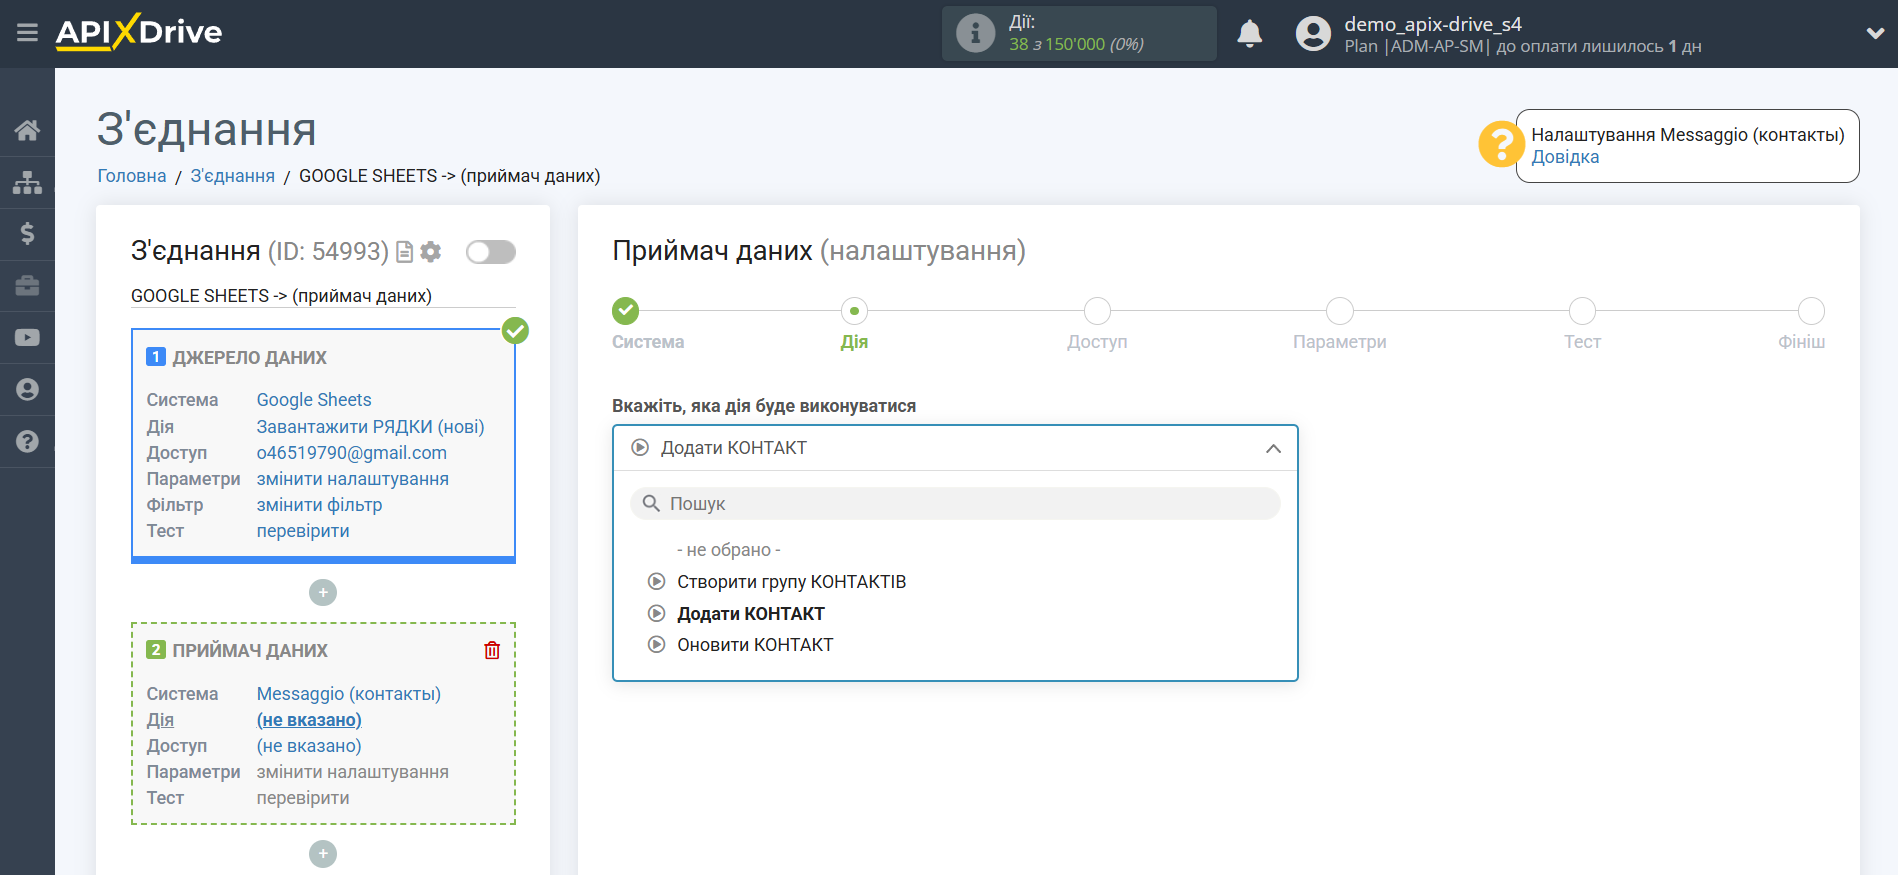
Task: Click змінити фільтр link
Action: click(x=319, y=505)
